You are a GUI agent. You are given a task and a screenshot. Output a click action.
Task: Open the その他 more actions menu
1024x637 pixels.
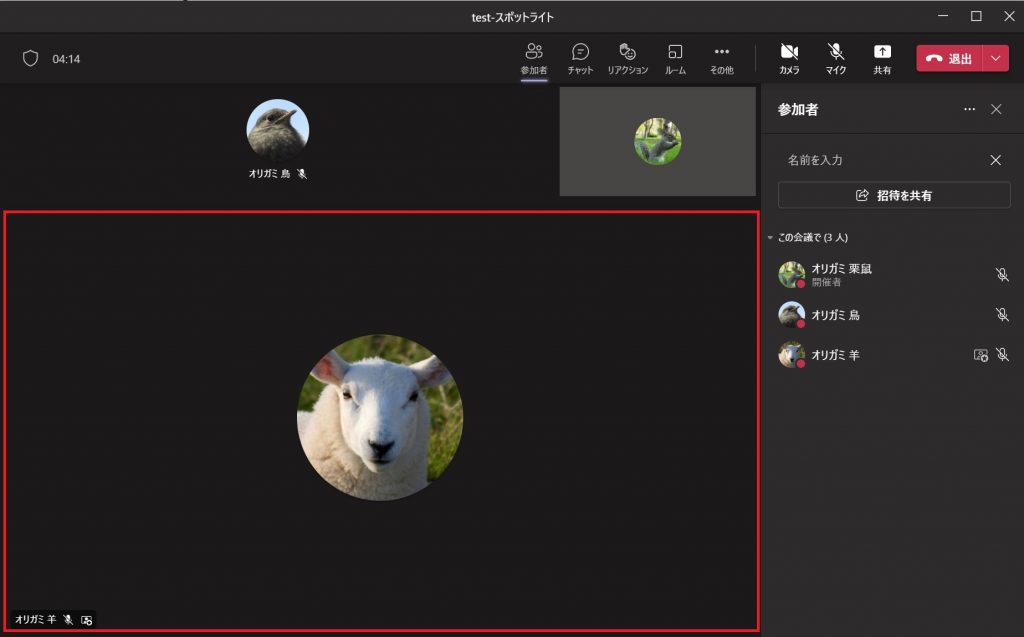pyautogui.click(x=722, y=59)
